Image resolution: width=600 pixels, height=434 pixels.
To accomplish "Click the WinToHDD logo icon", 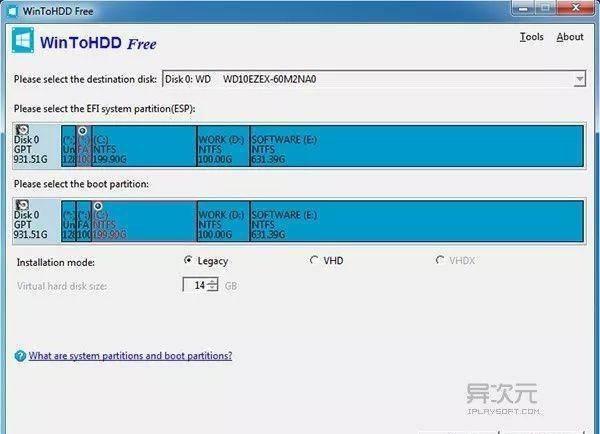I will click(23, 40).
